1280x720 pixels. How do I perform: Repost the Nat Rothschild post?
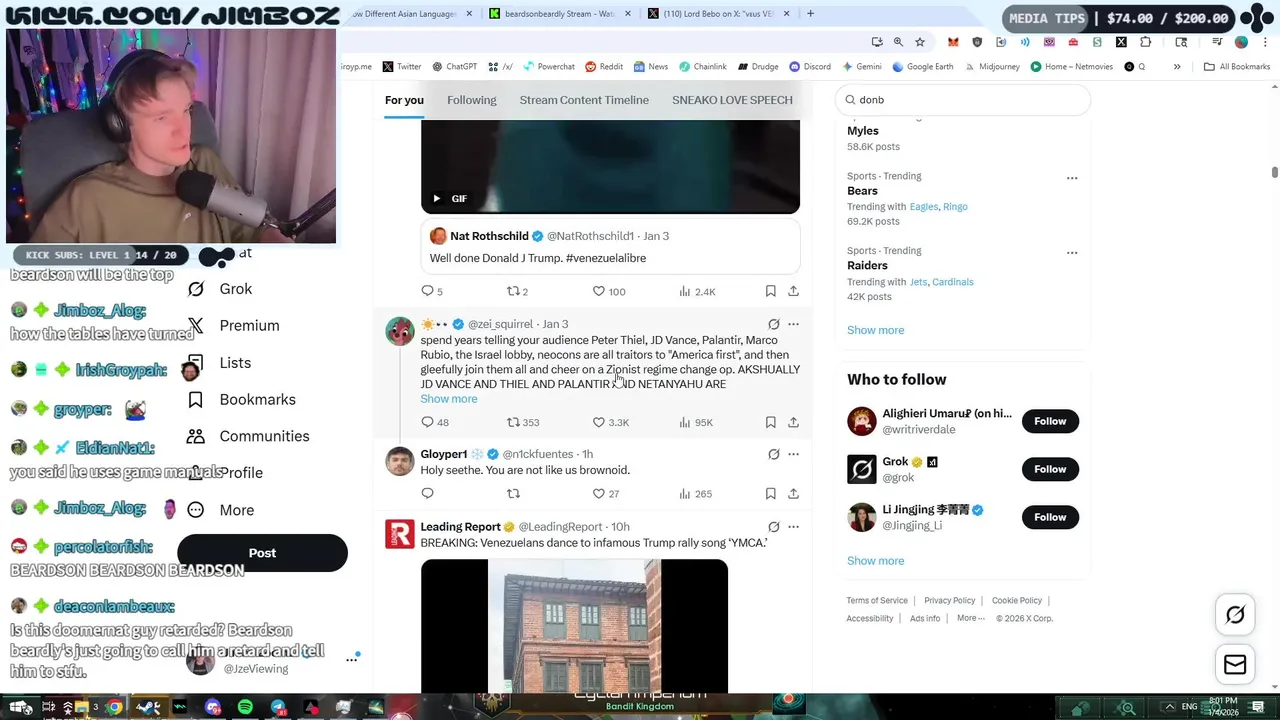pyautogui.click(x=517, y=291)
